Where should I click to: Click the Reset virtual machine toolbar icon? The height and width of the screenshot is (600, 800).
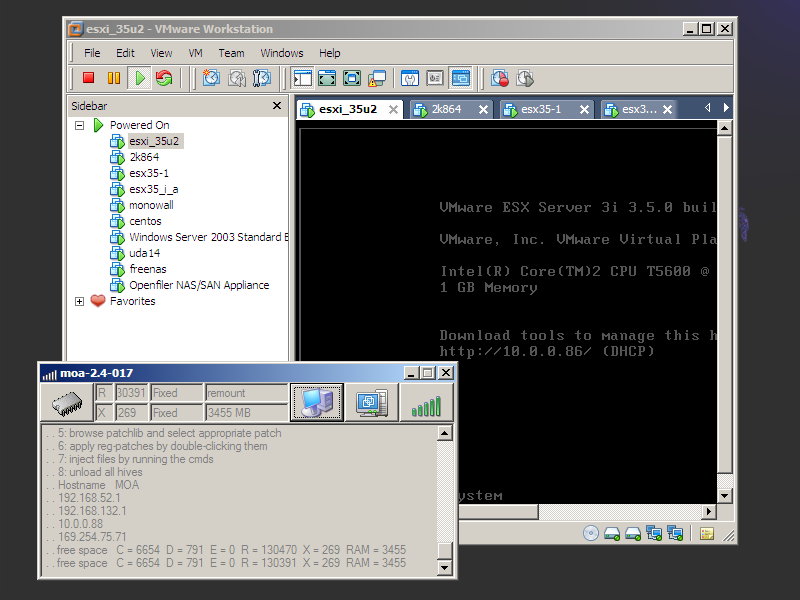pyautogui.click(x=164, y=78)
